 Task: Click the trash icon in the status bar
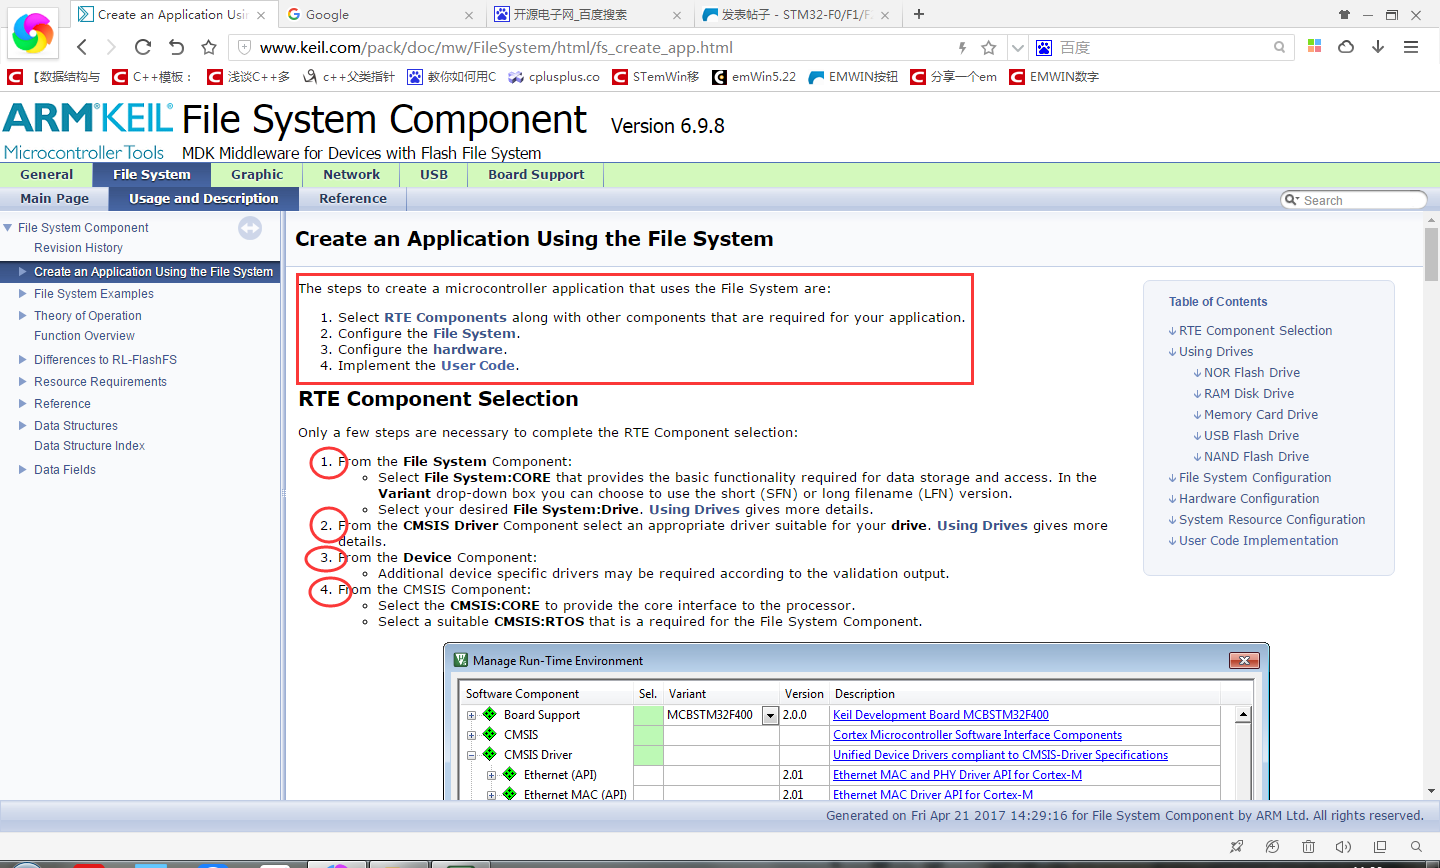[x=1308, y=846]
